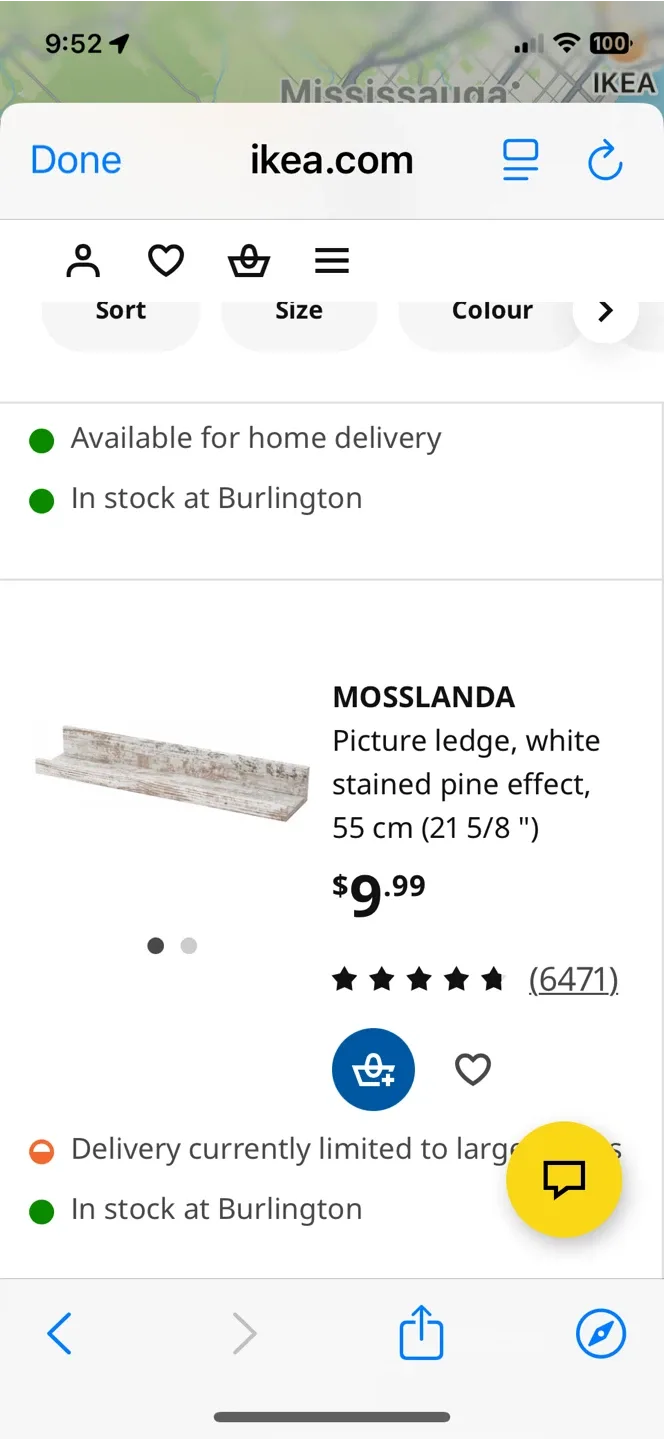Open the Size filter menu
Viewport: 664px width, 1440px height.
(x=298, y=310)
